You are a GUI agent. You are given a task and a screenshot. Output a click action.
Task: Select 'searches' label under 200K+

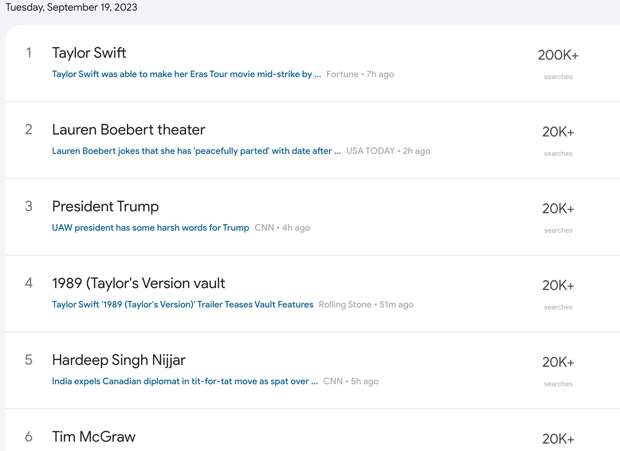[x=558, y=77]
